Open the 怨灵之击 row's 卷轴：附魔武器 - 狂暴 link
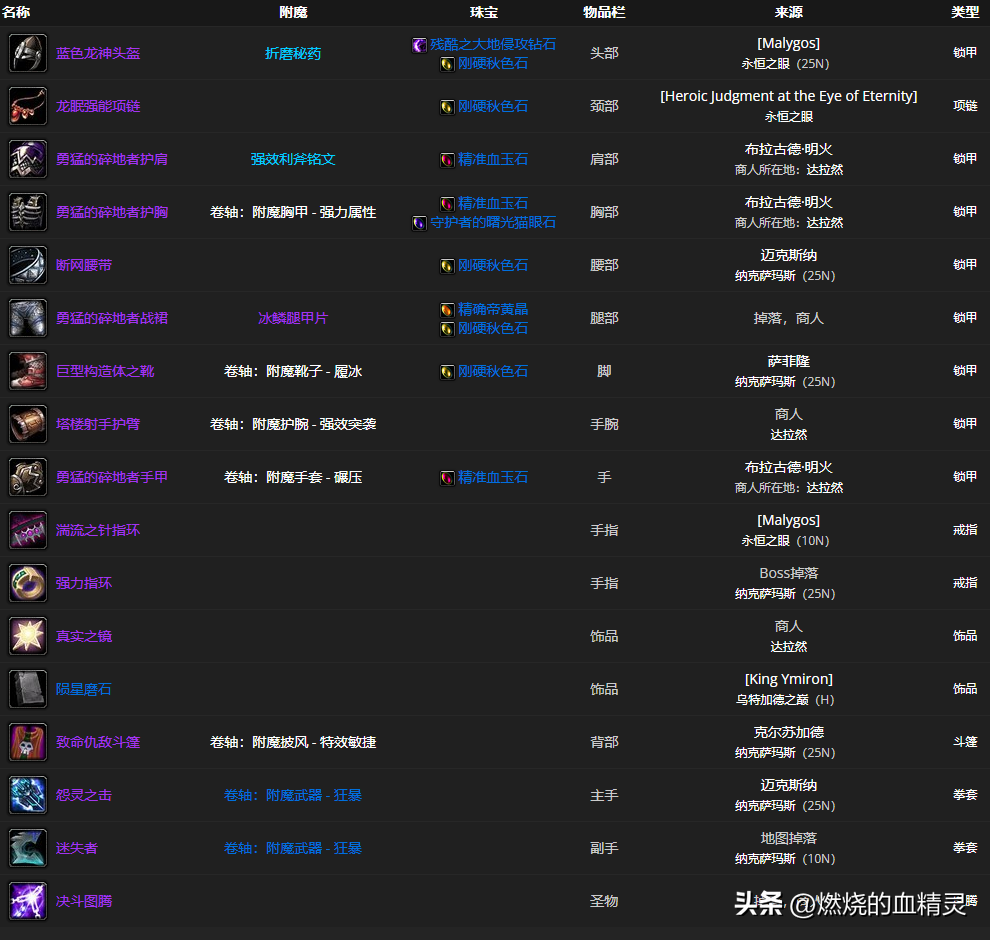Image resolution: width=990 pixels, height=940 pixels. coord(293,795)
